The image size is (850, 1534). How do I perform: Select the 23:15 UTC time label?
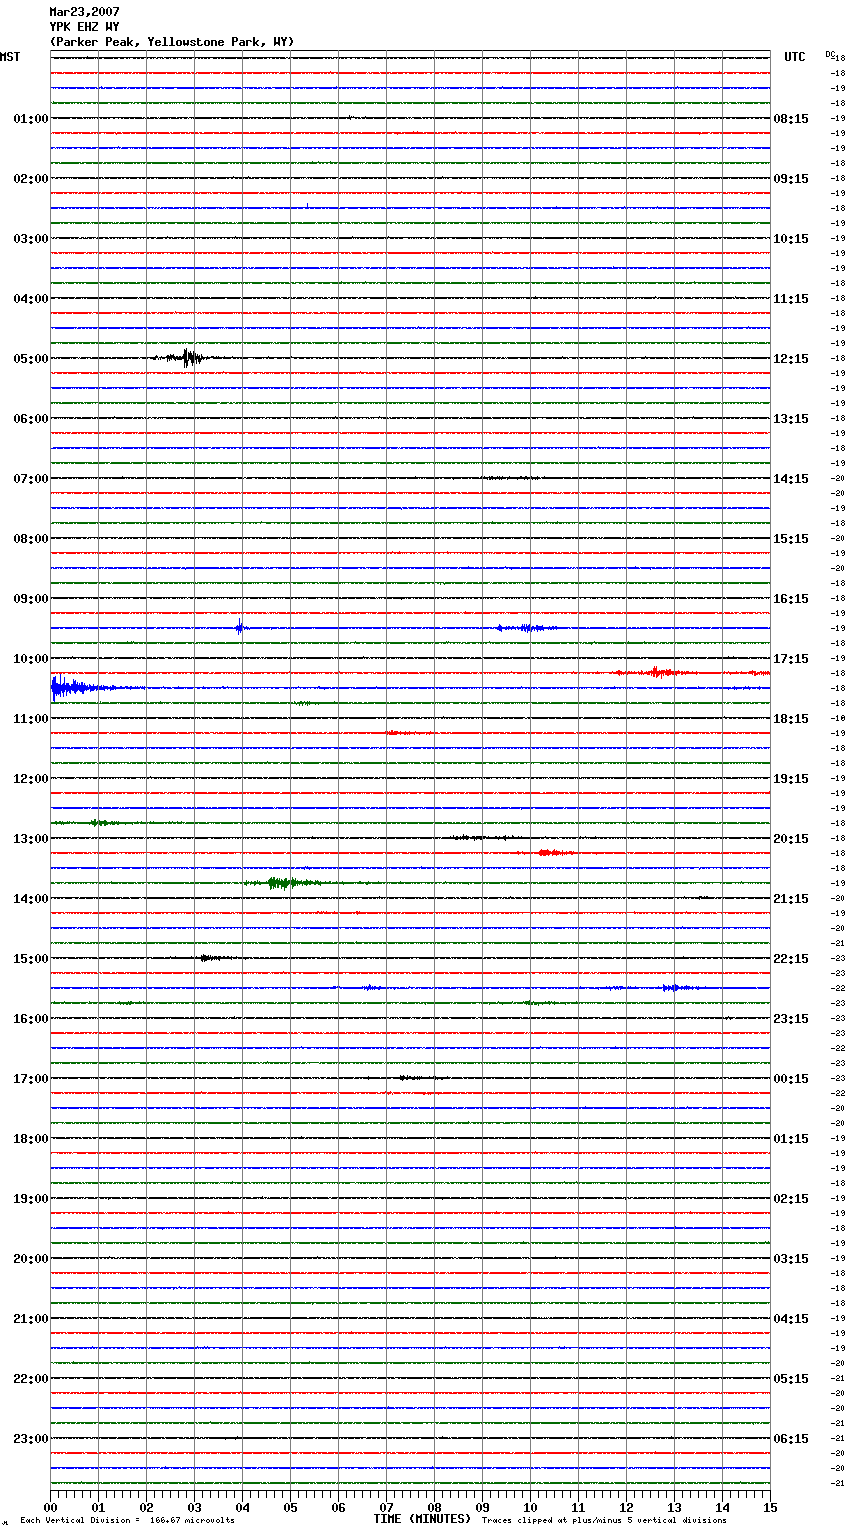(791, 1019)
